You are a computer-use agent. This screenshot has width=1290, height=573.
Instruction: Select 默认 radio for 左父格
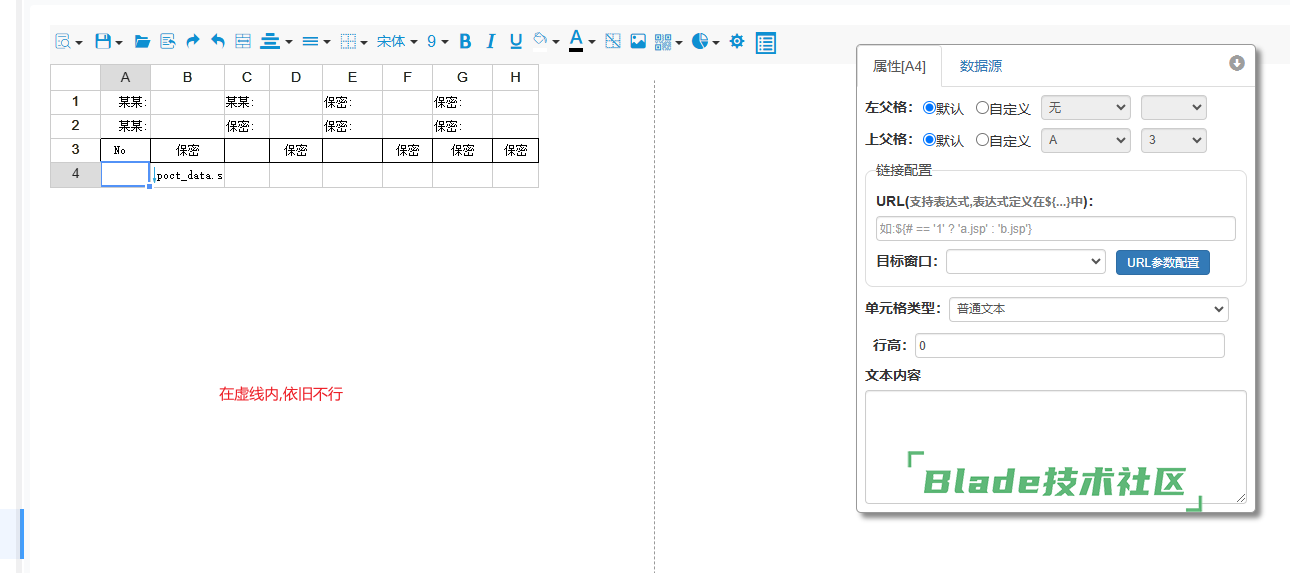click(930, 108)
